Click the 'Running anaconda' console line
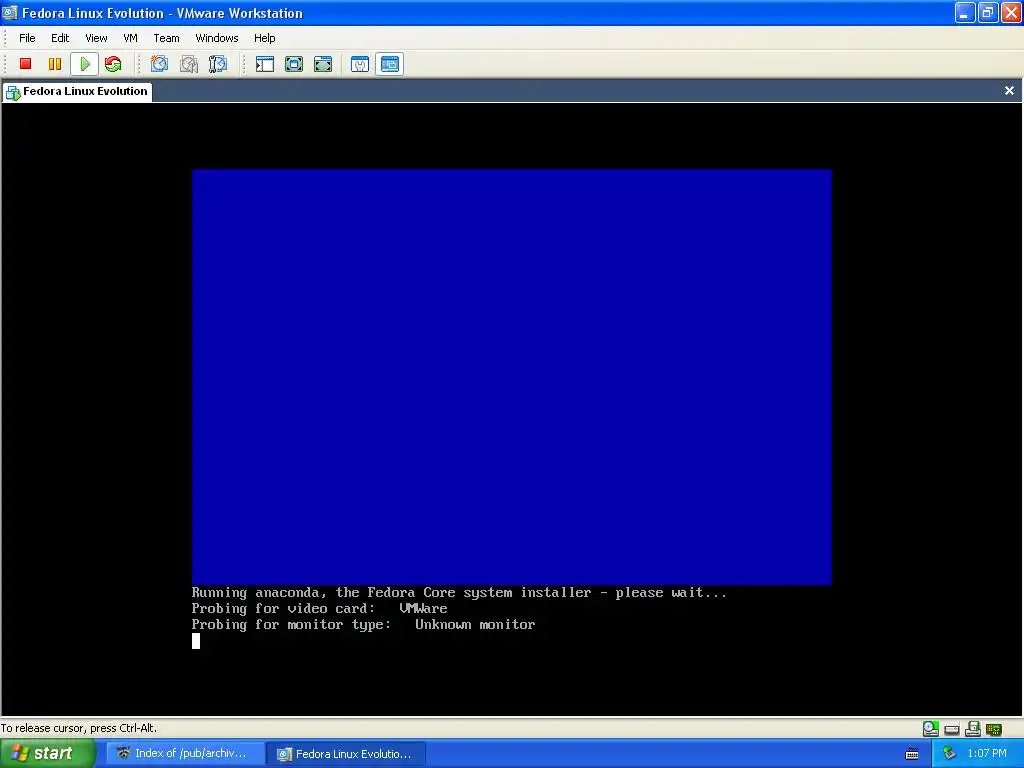 coord(459,593)
